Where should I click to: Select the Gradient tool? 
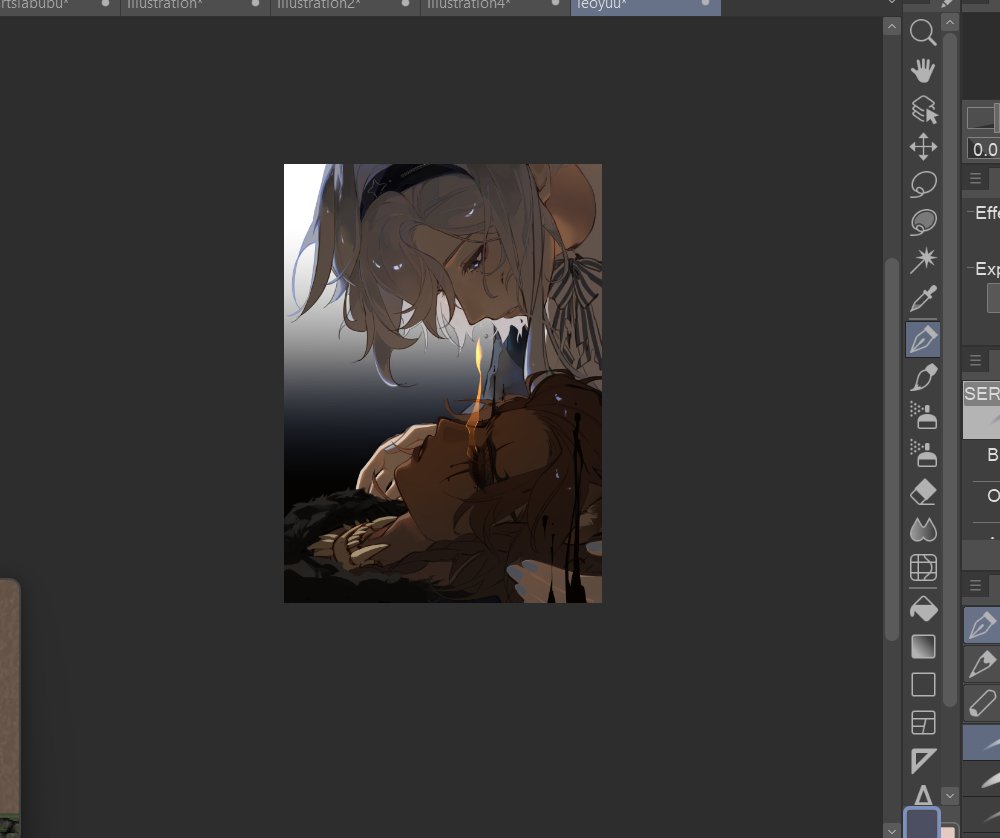923,647
